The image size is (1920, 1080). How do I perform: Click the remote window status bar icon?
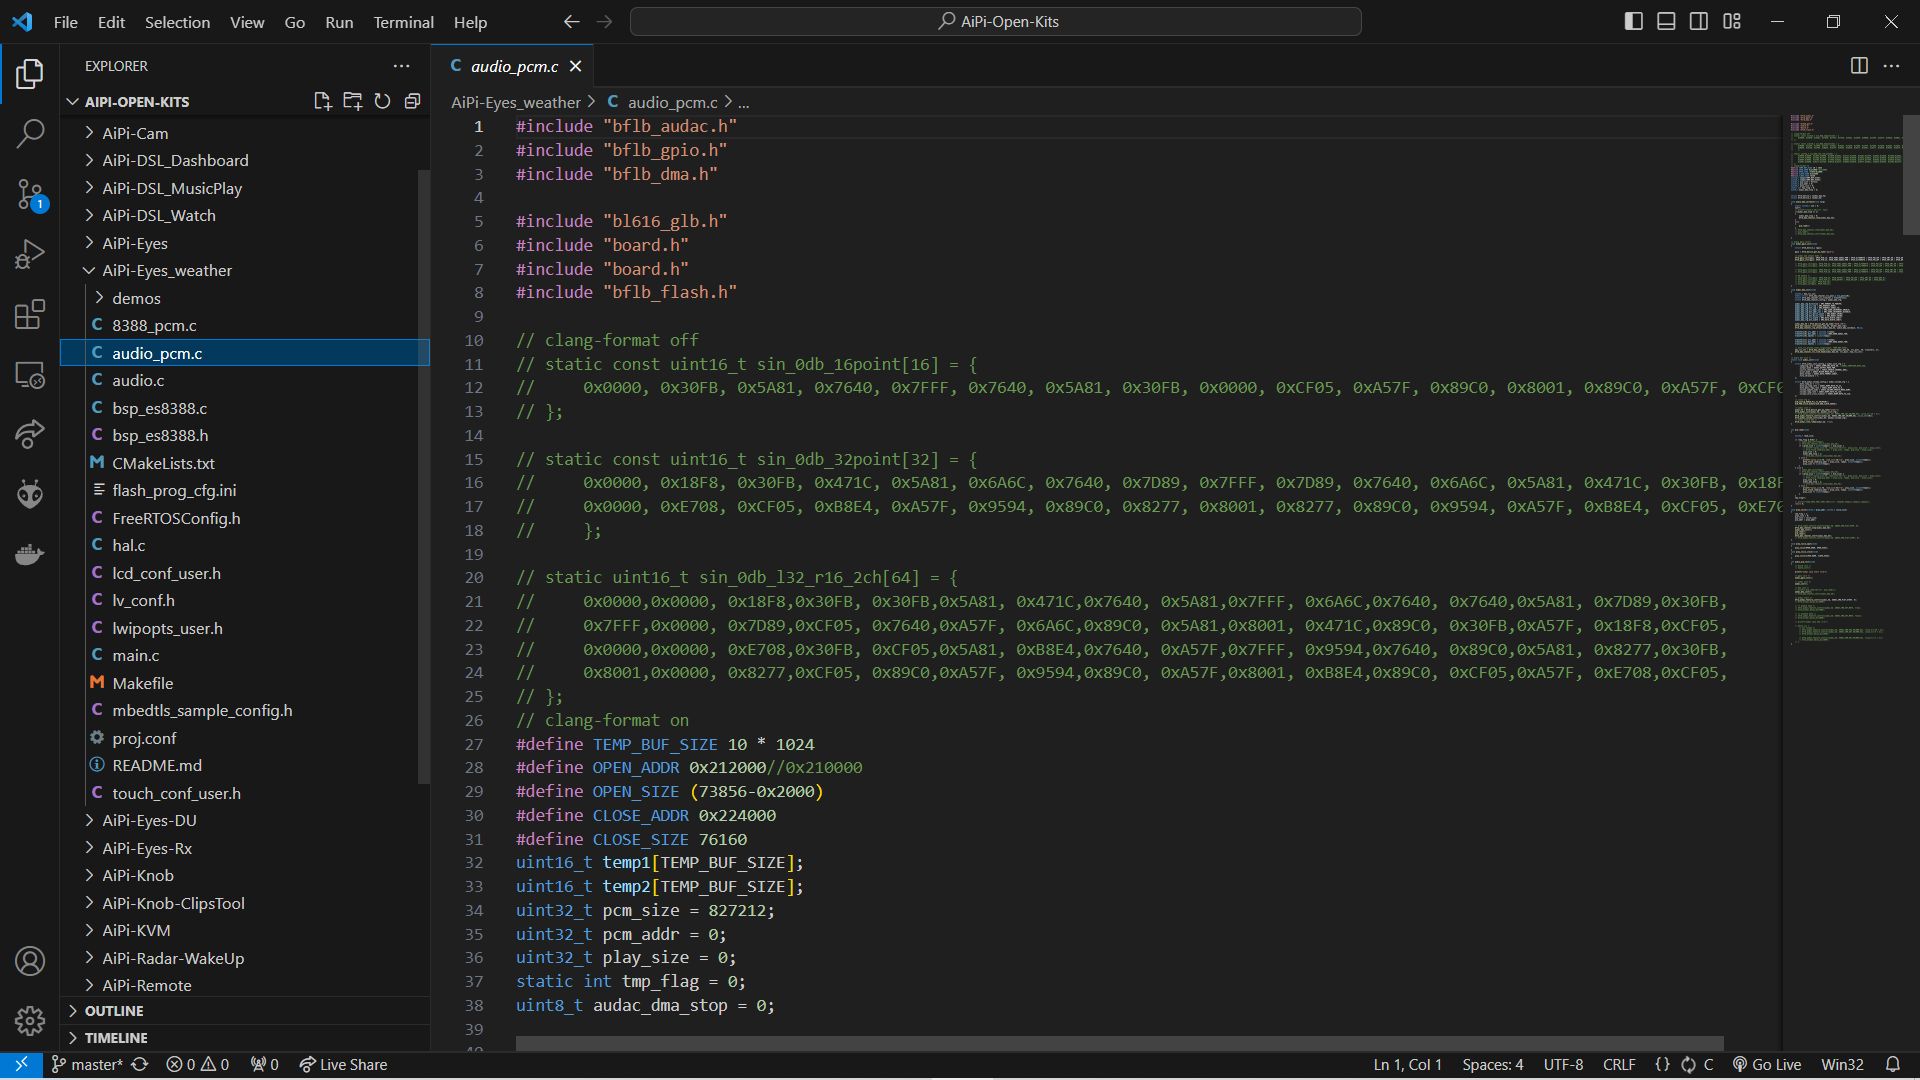click(x=21, y=1064)
